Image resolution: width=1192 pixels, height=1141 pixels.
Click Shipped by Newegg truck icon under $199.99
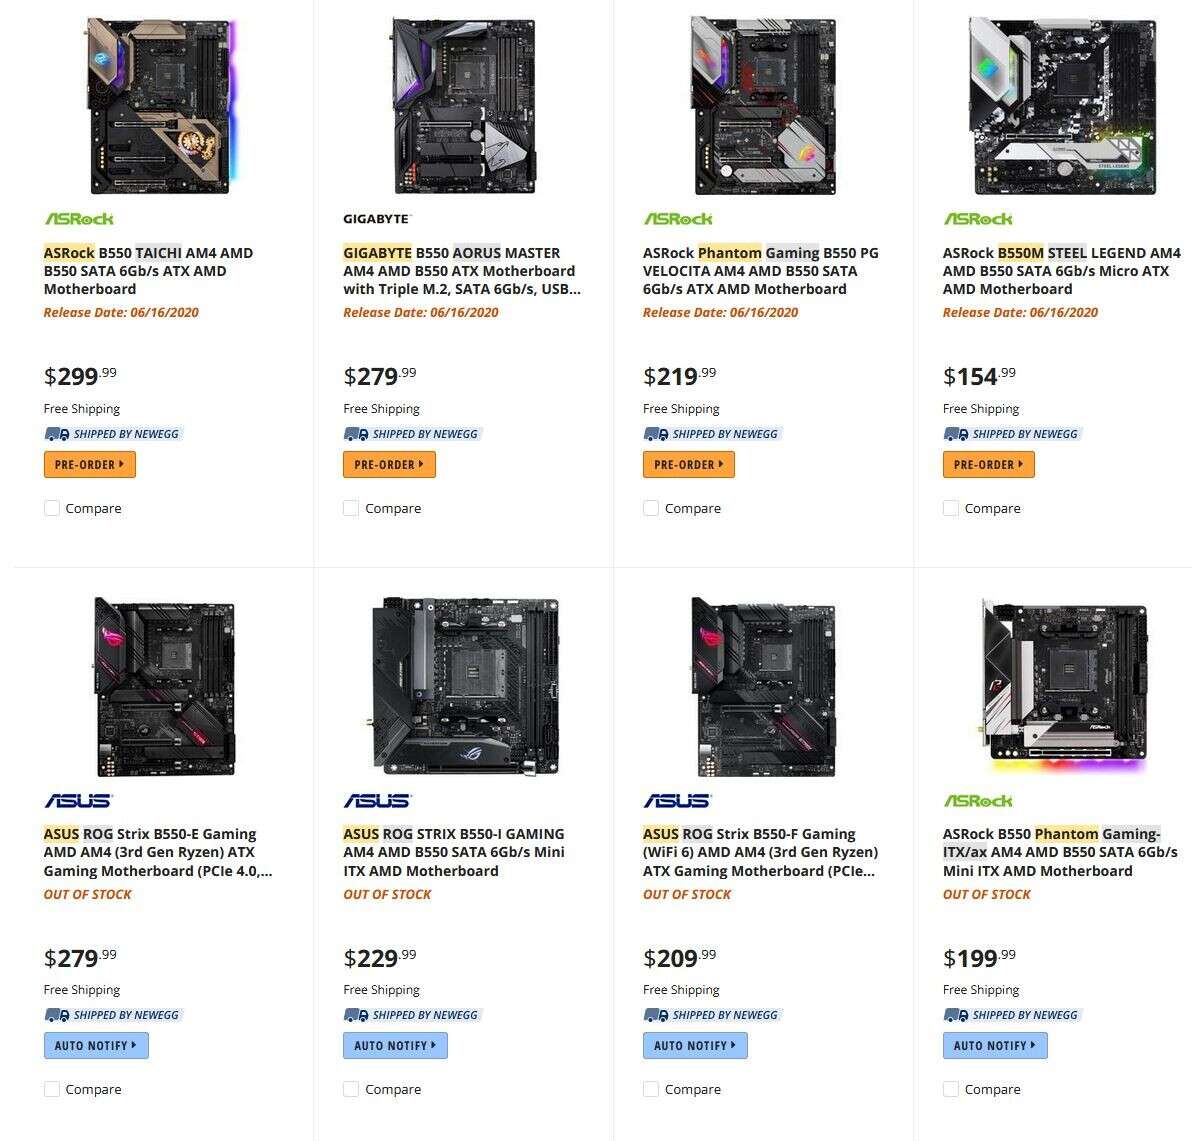(956, 1015)
